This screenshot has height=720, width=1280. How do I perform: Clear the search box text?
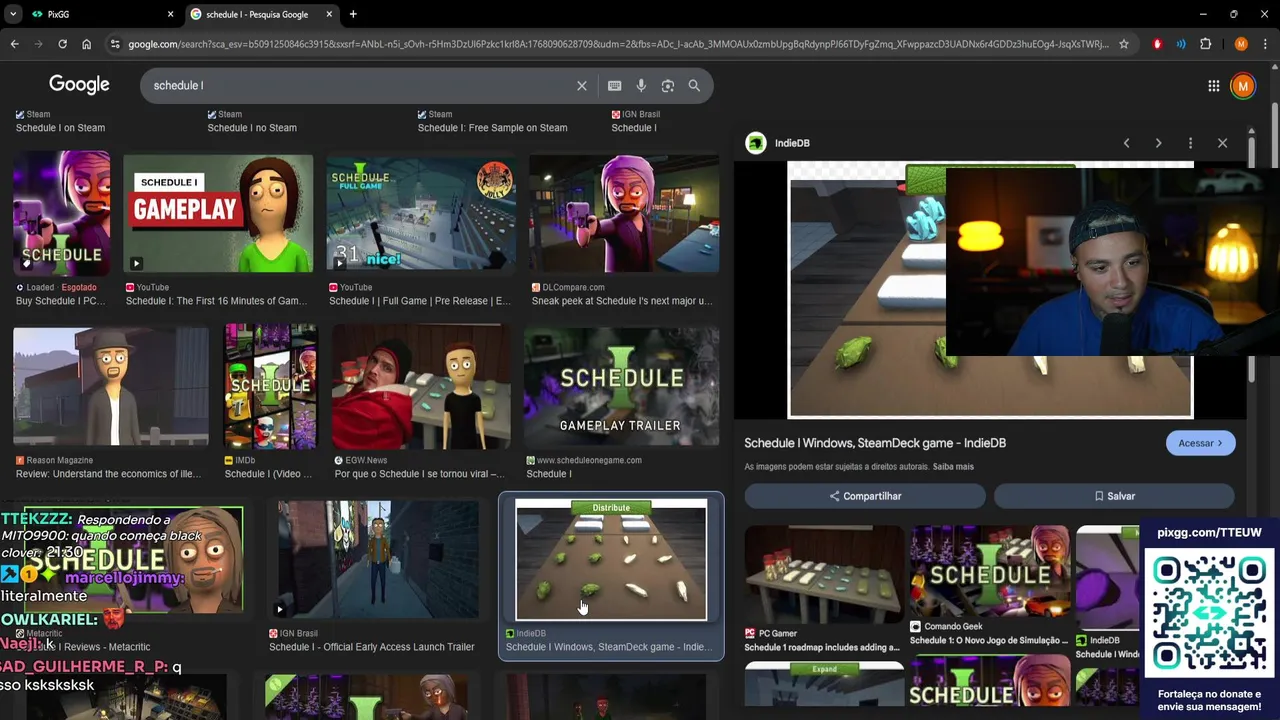(581, 86)
